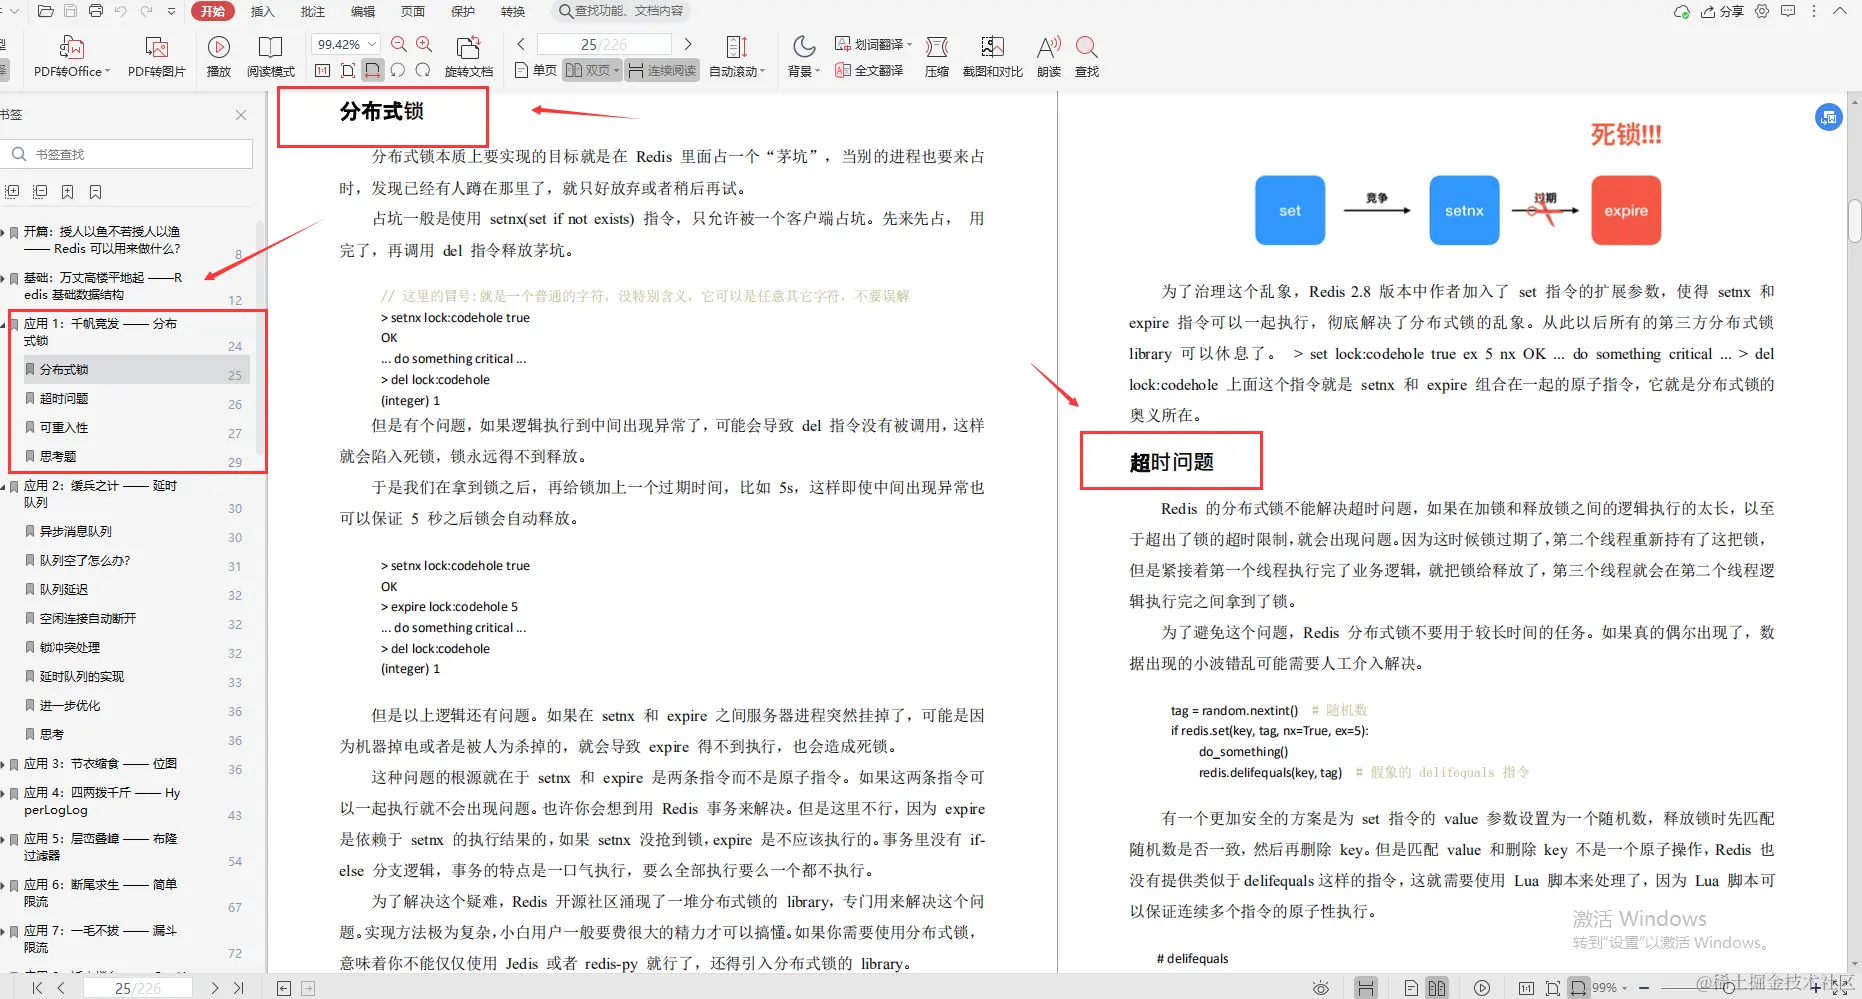The image size is (1862, 999).
Task: Open the 超时问题 bookmark in sidebar
Action: click(64, 397)
